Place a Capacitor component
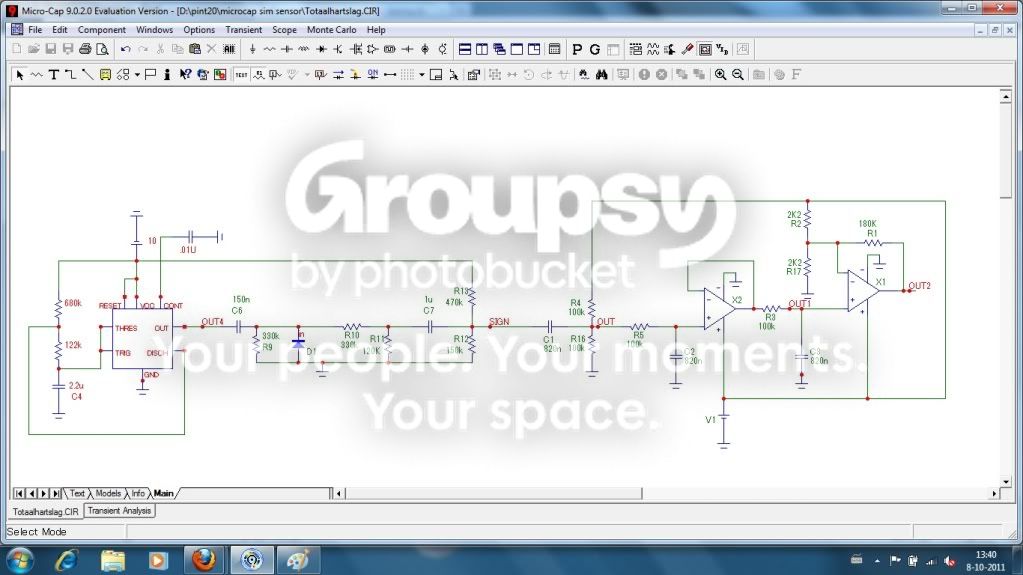 click(286, 49)
